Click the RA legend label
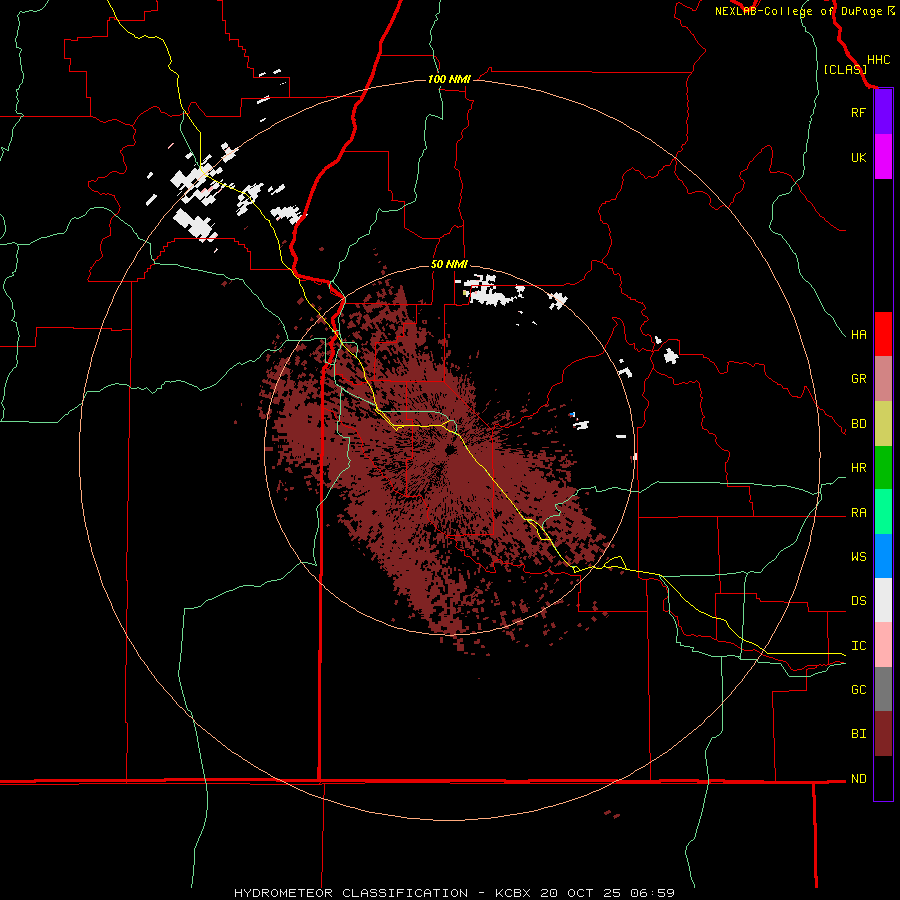 [x=858, y=513]
